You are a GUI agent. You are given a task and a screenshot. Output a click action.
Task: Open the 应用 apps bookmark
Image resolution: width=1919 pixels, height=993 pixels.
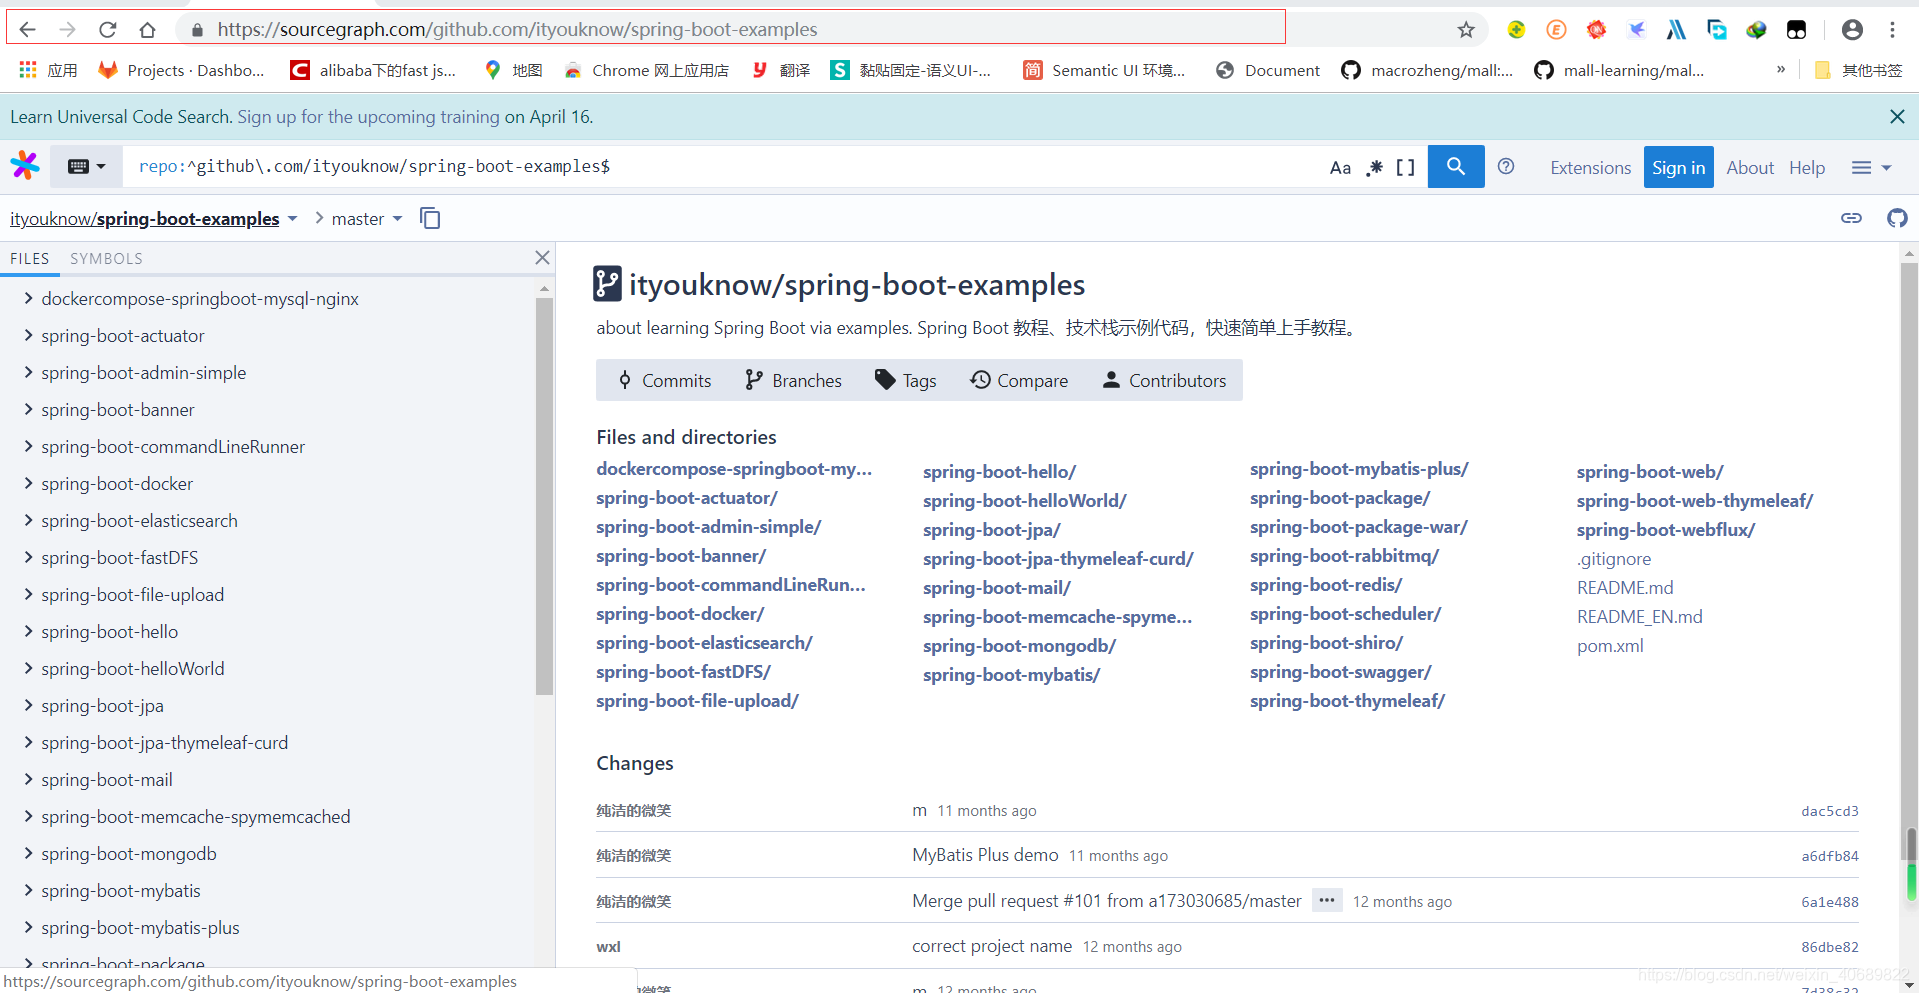[x=48, y=70]
